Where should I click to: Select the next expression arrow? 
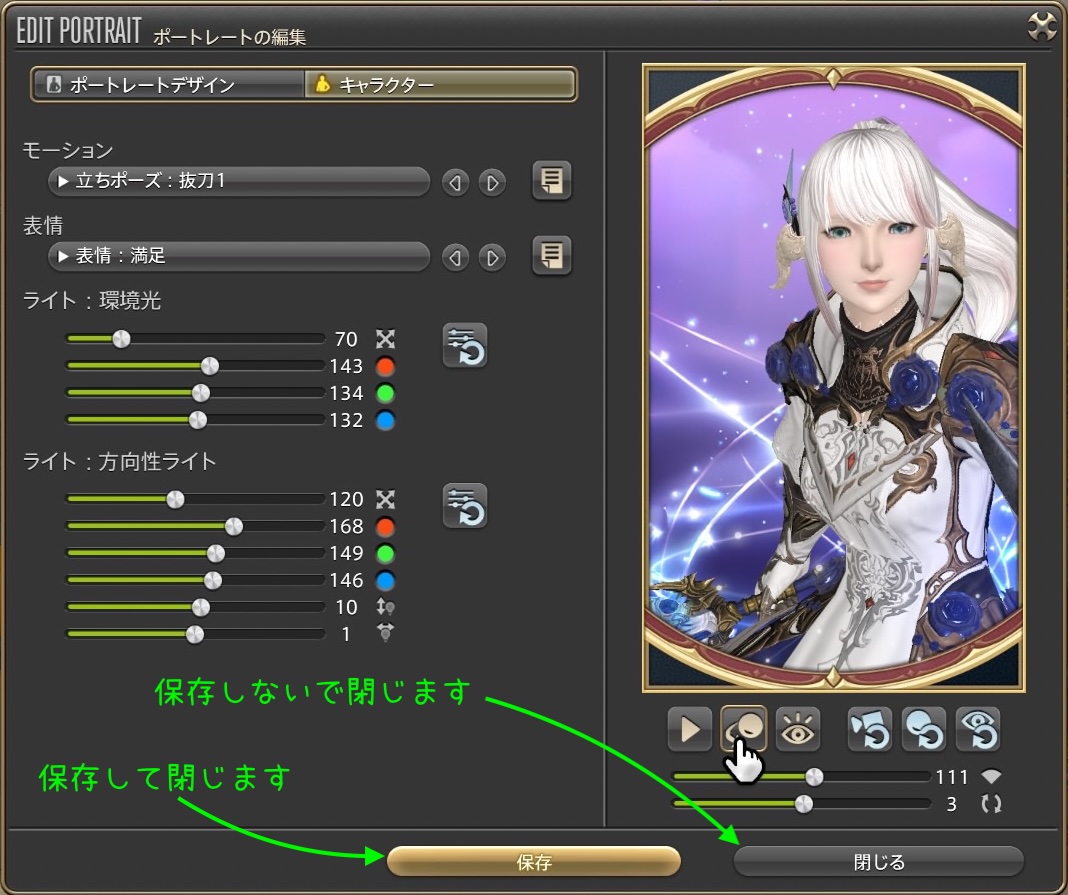pyautogui.click(x=491, y=258)
